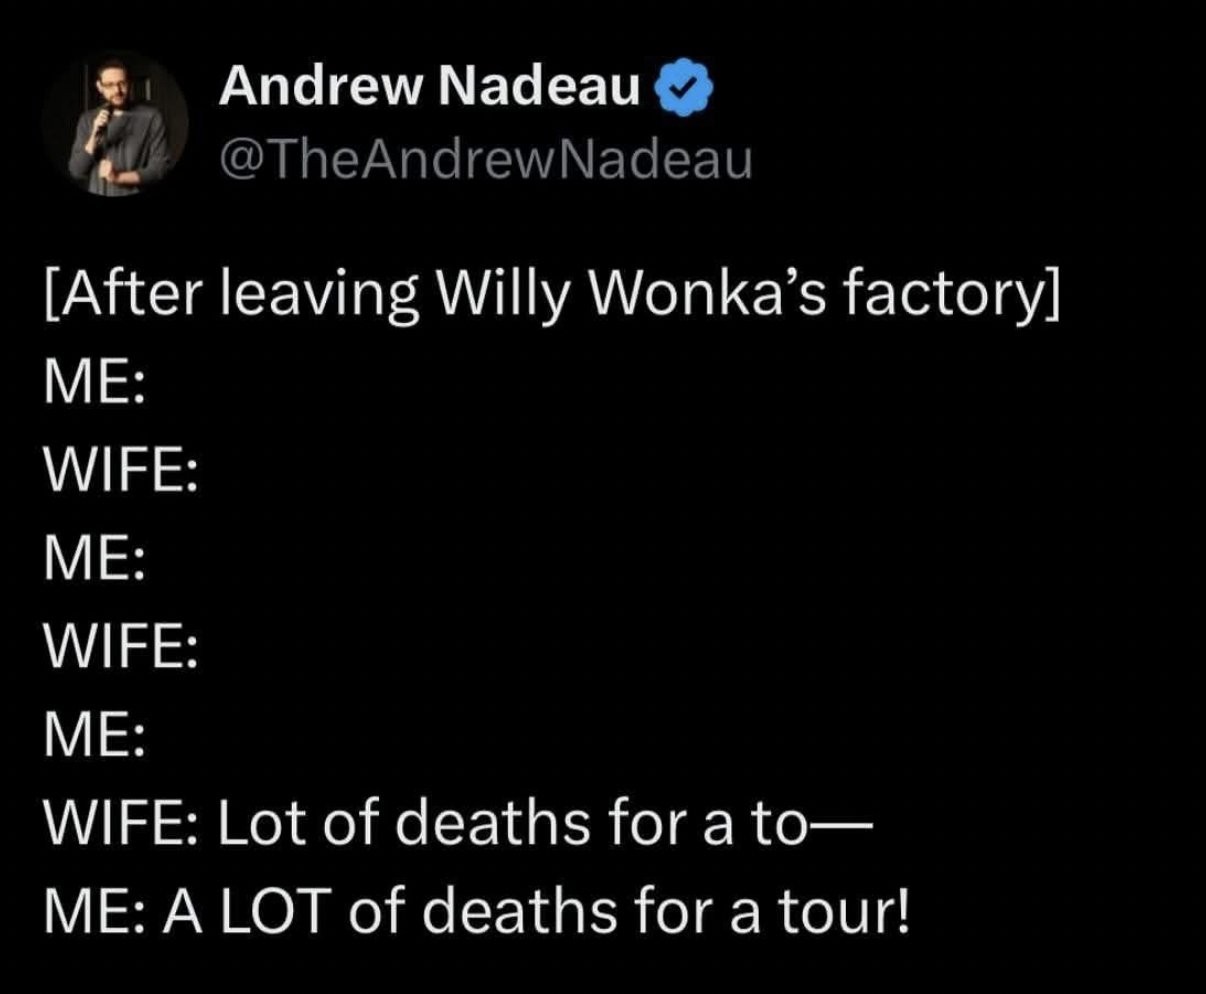
Task: Click the final "A LOT of deaths" line
Action: (x=478, y=910)
